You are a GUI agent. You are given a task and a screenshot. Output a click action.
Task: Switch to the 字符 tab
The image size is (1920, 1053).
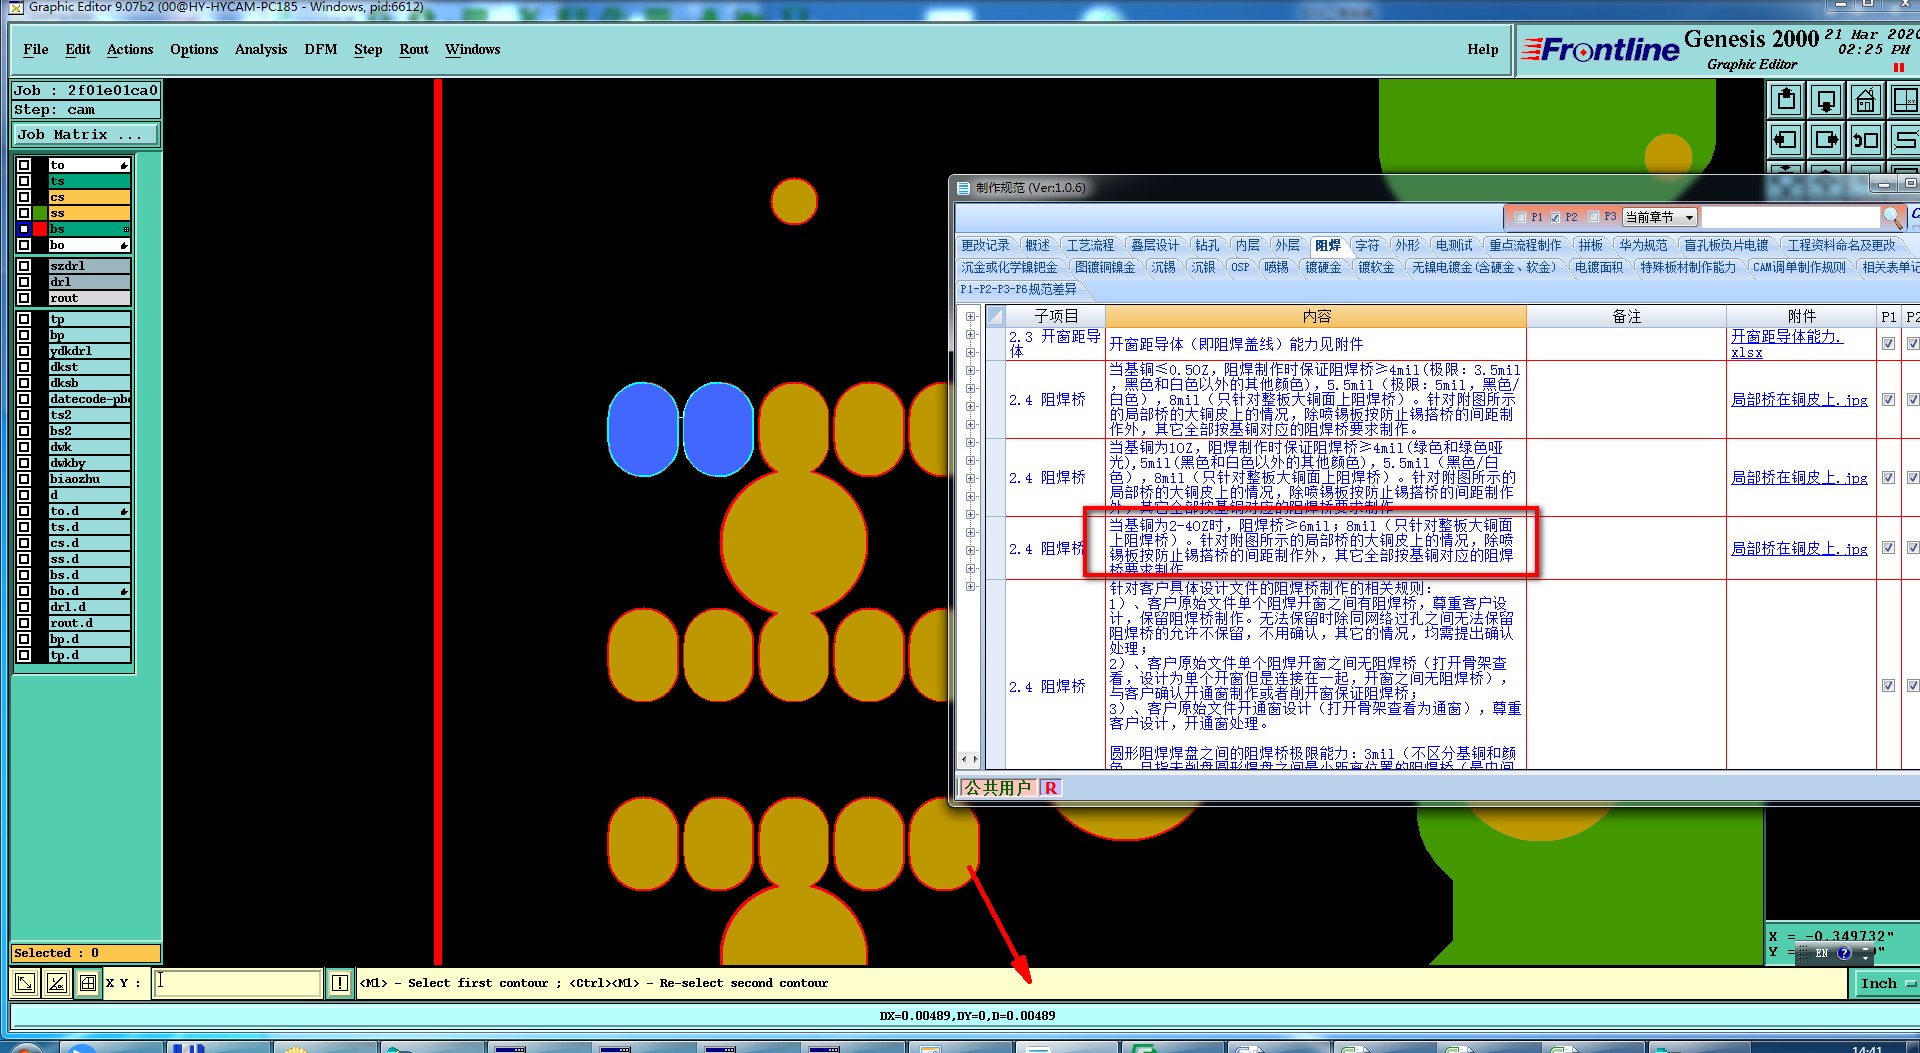coord(1367,245)
